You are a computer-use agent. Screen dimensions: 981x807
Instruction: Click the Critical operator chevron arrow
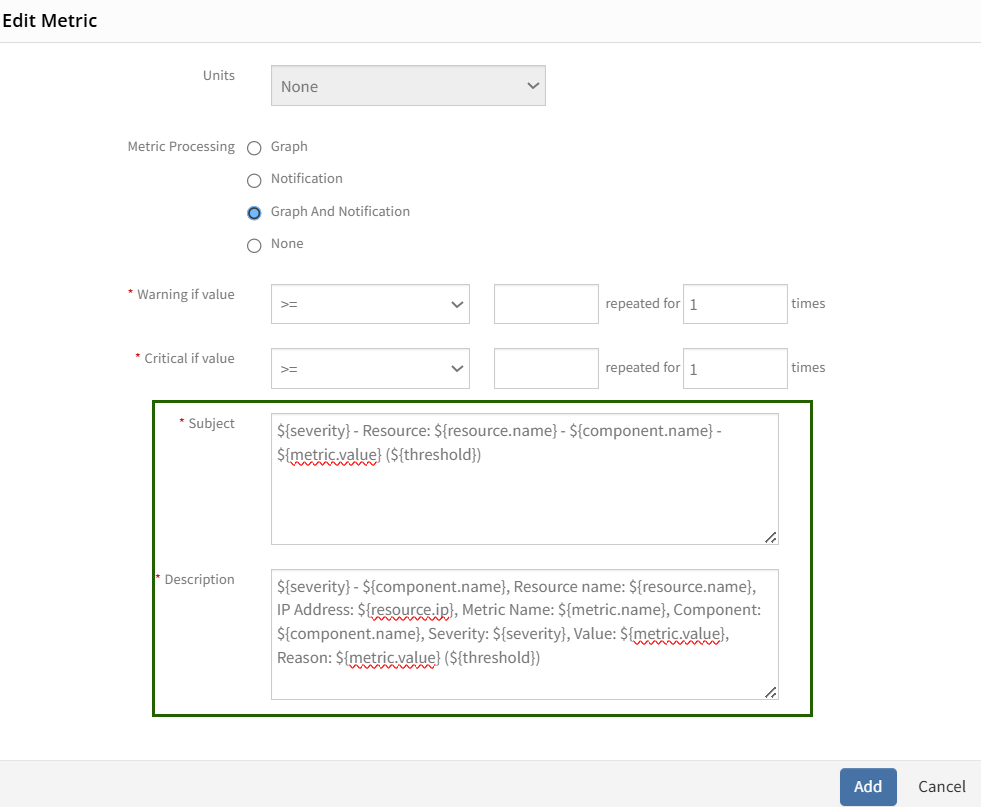coord(457,369)
